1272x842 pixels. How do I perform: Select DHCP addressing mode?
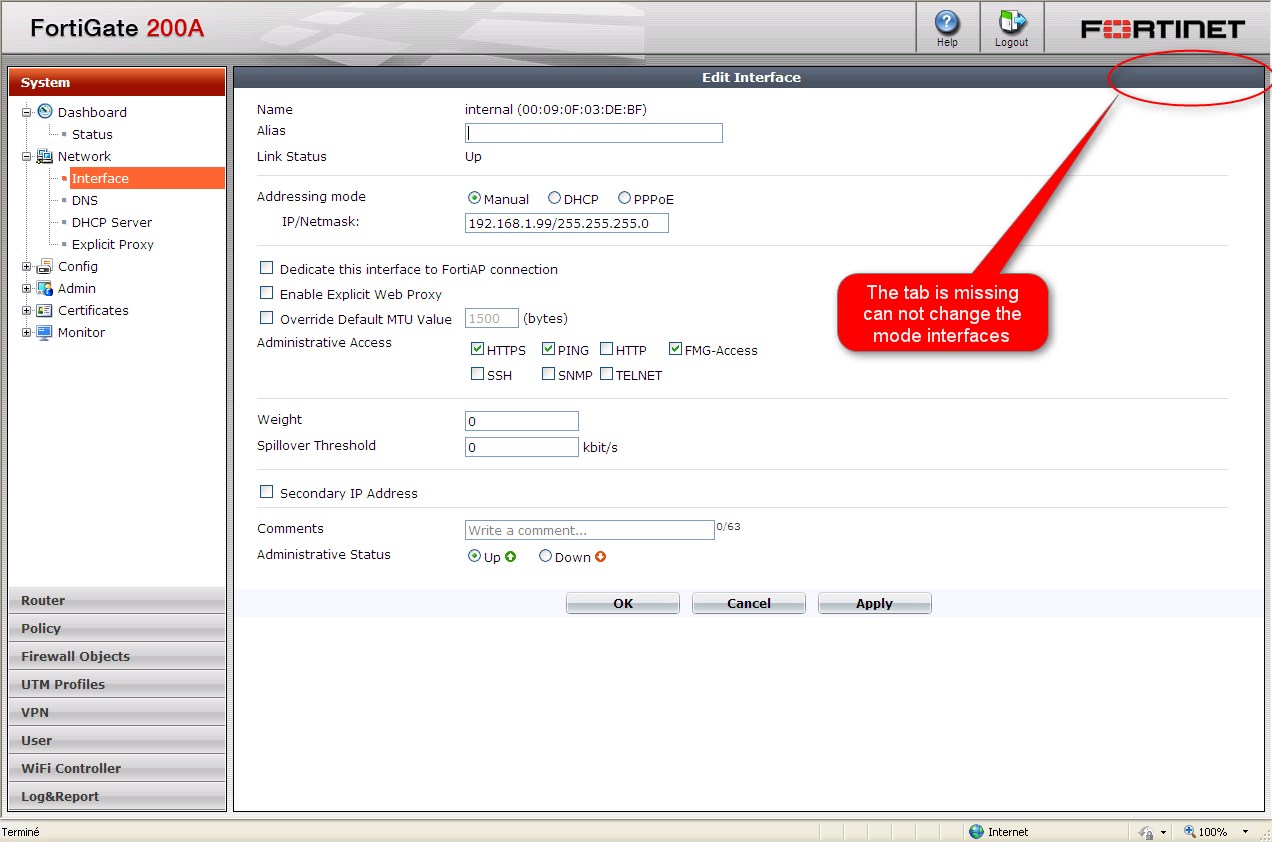[x=554, y=198]
